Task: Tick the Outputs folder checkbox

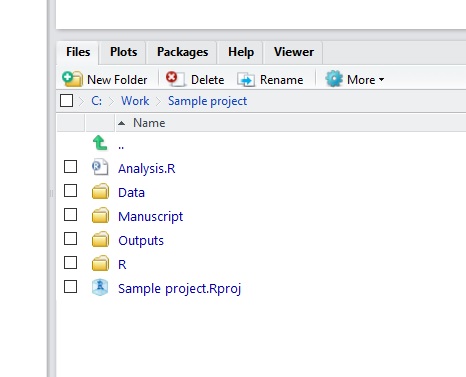Action: 70,239
